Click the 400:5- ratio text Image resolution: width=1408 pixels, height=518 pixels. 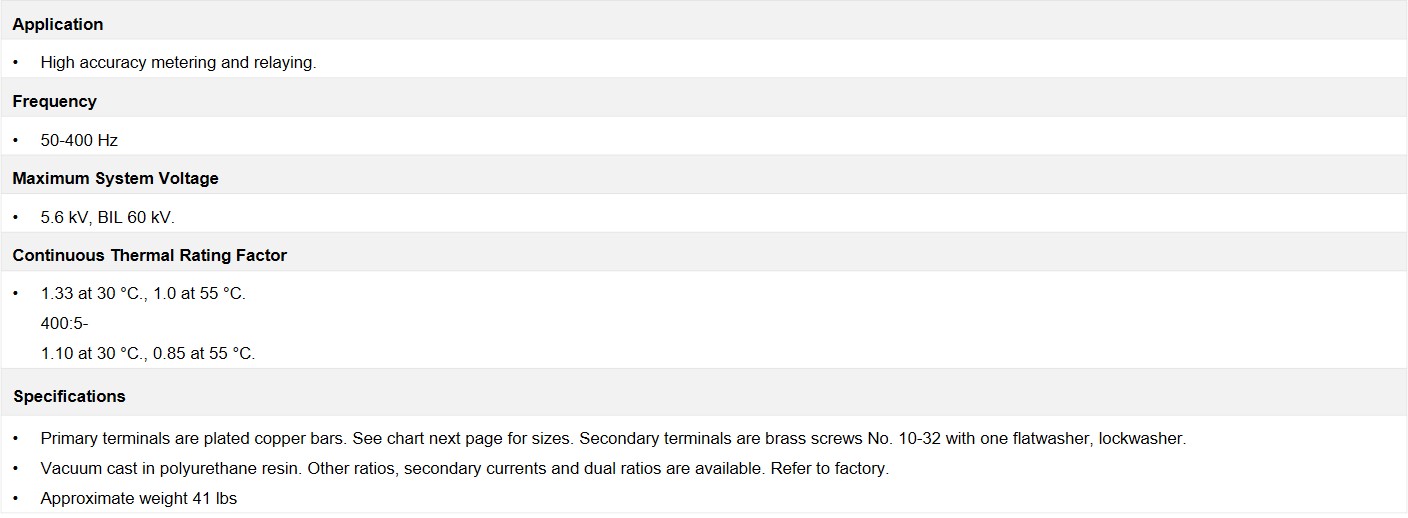(x=64, y=323)
